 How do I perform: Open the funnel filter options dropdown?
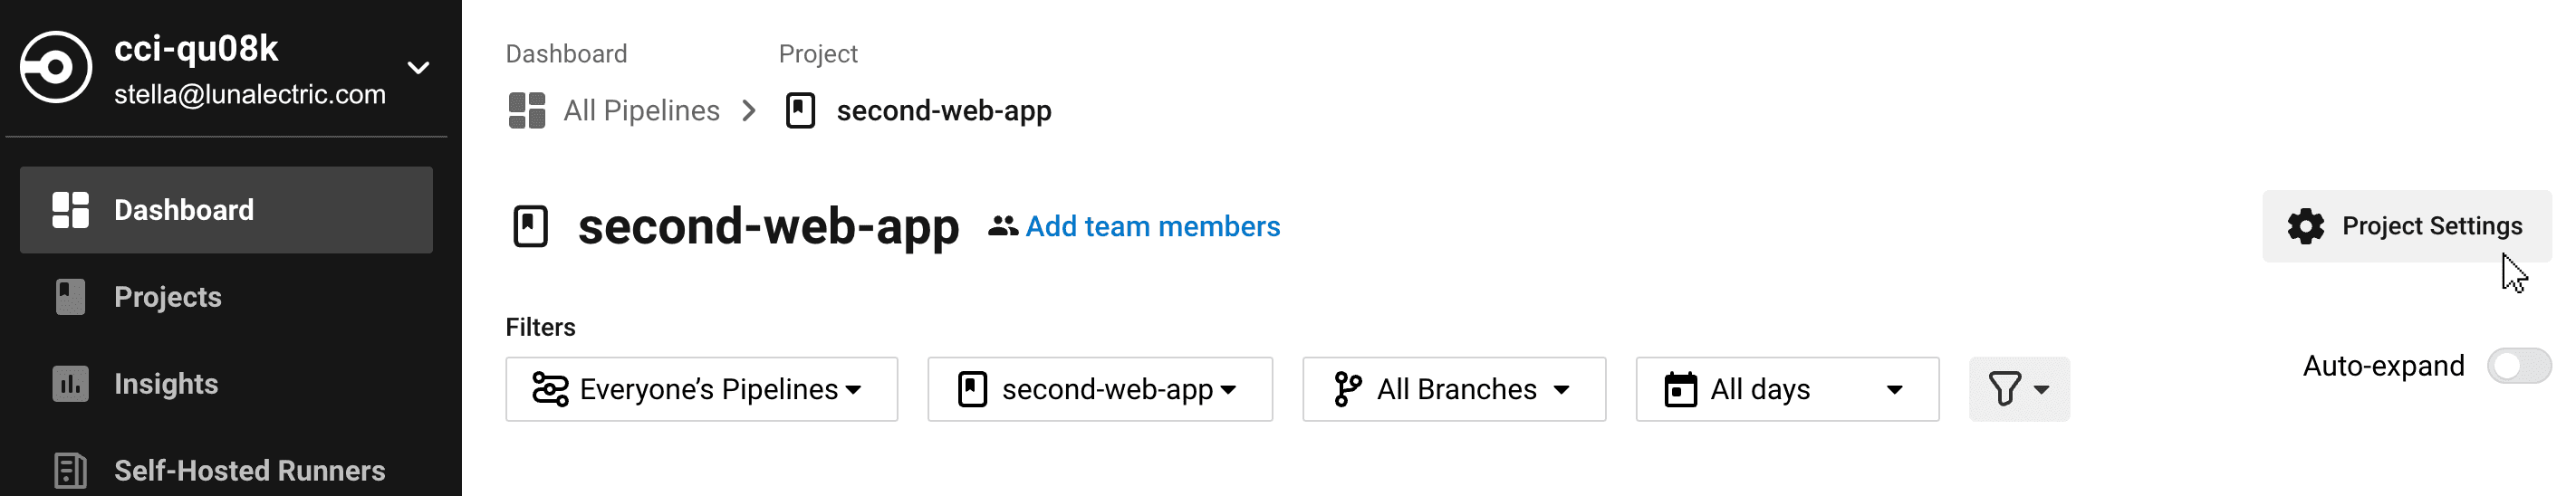pos(2018,389)
